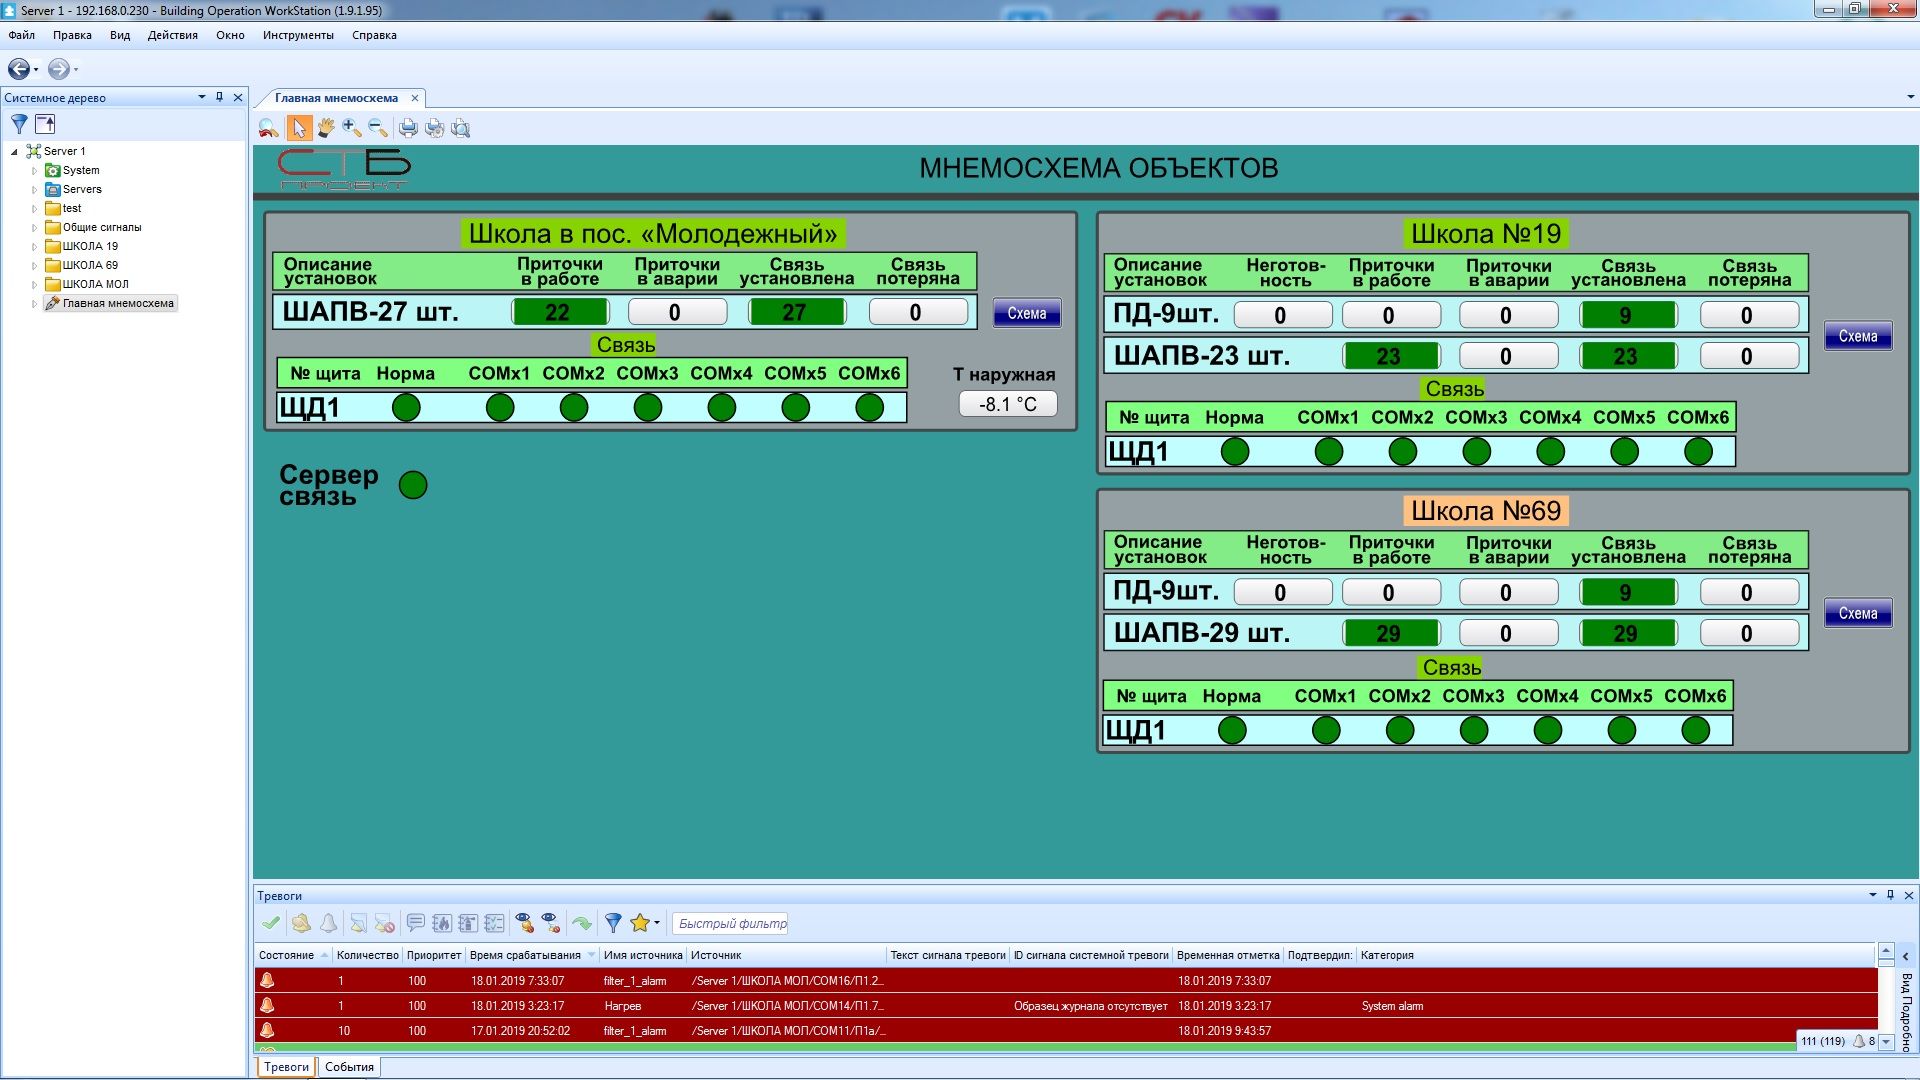Expand the Общие сигналы tree node
The image size is (1920, 1080).
(34, 227)
